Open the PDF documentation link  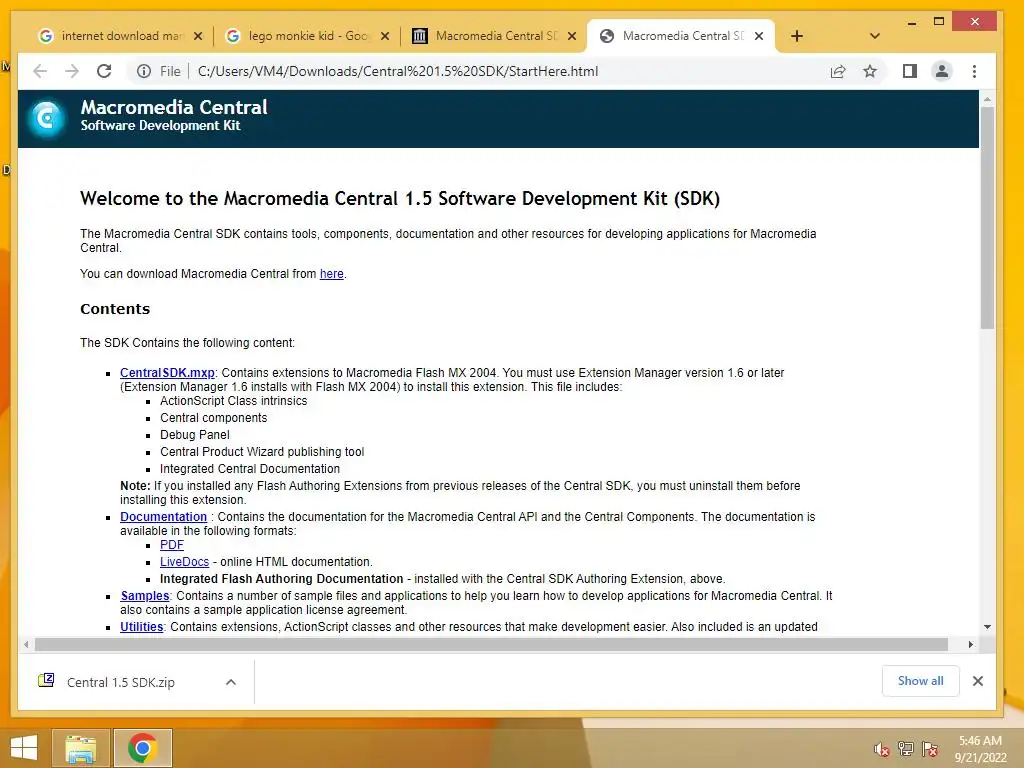(172, 545)
